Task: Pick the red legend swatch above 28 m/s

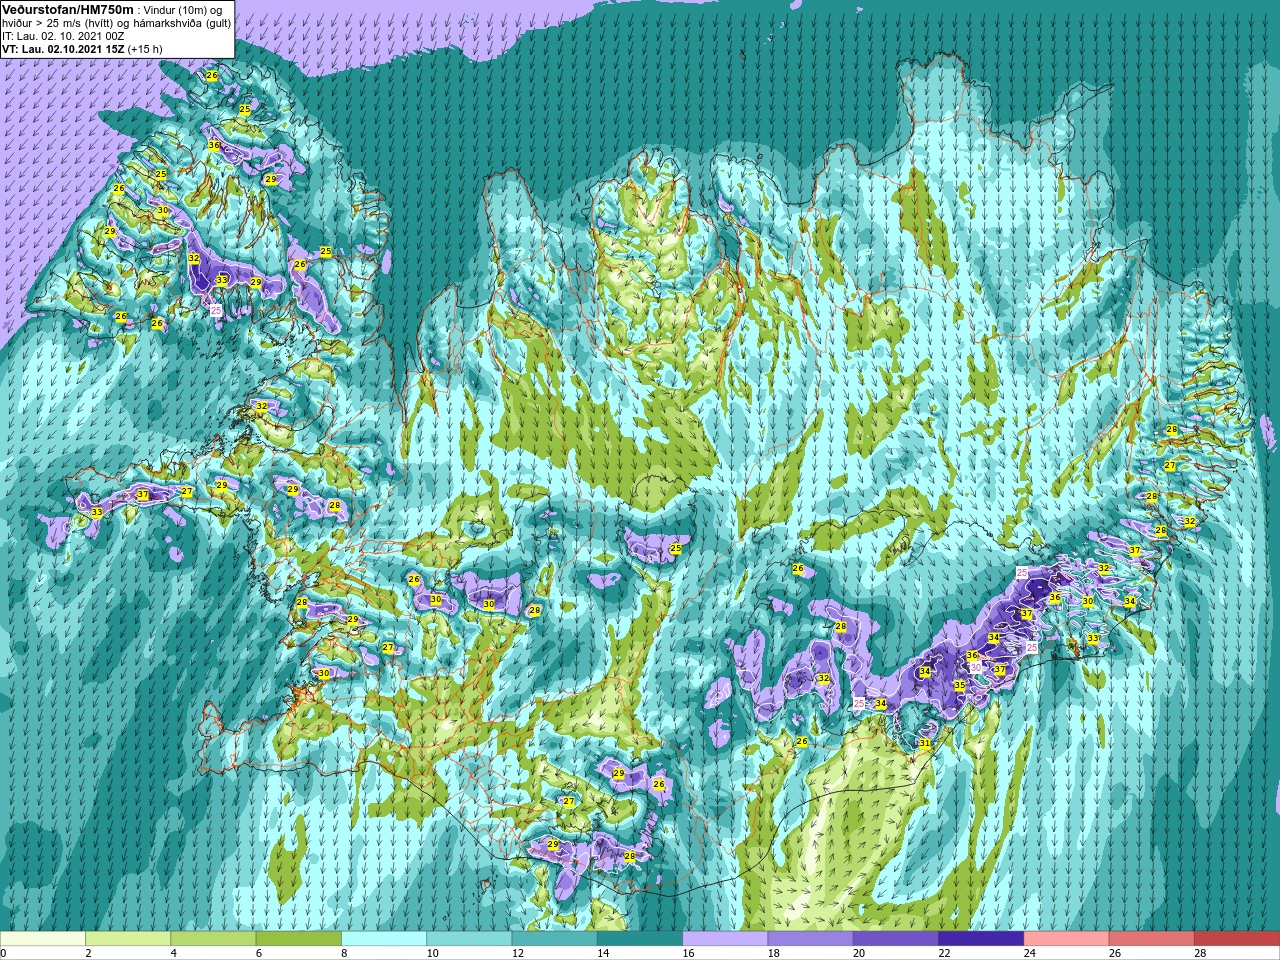Action: [x=1237, y=939]
